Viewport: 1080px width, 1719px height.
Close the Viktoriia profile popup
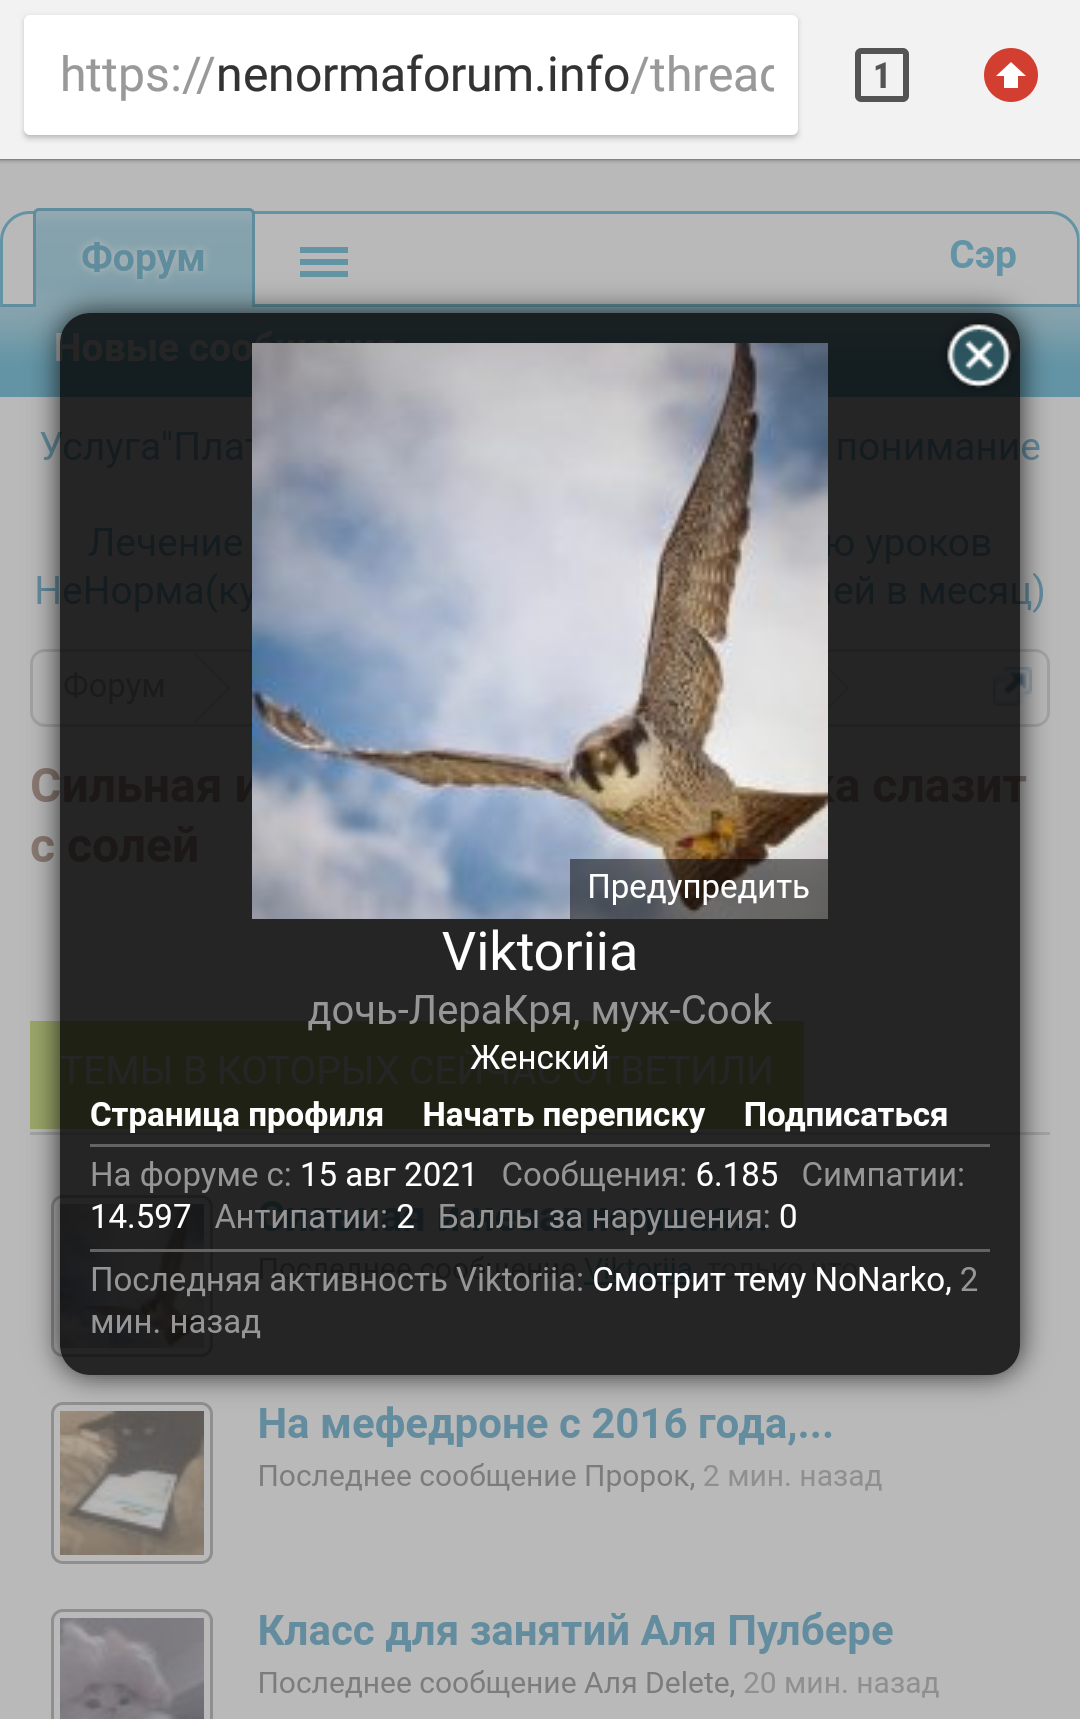(978, 355)
